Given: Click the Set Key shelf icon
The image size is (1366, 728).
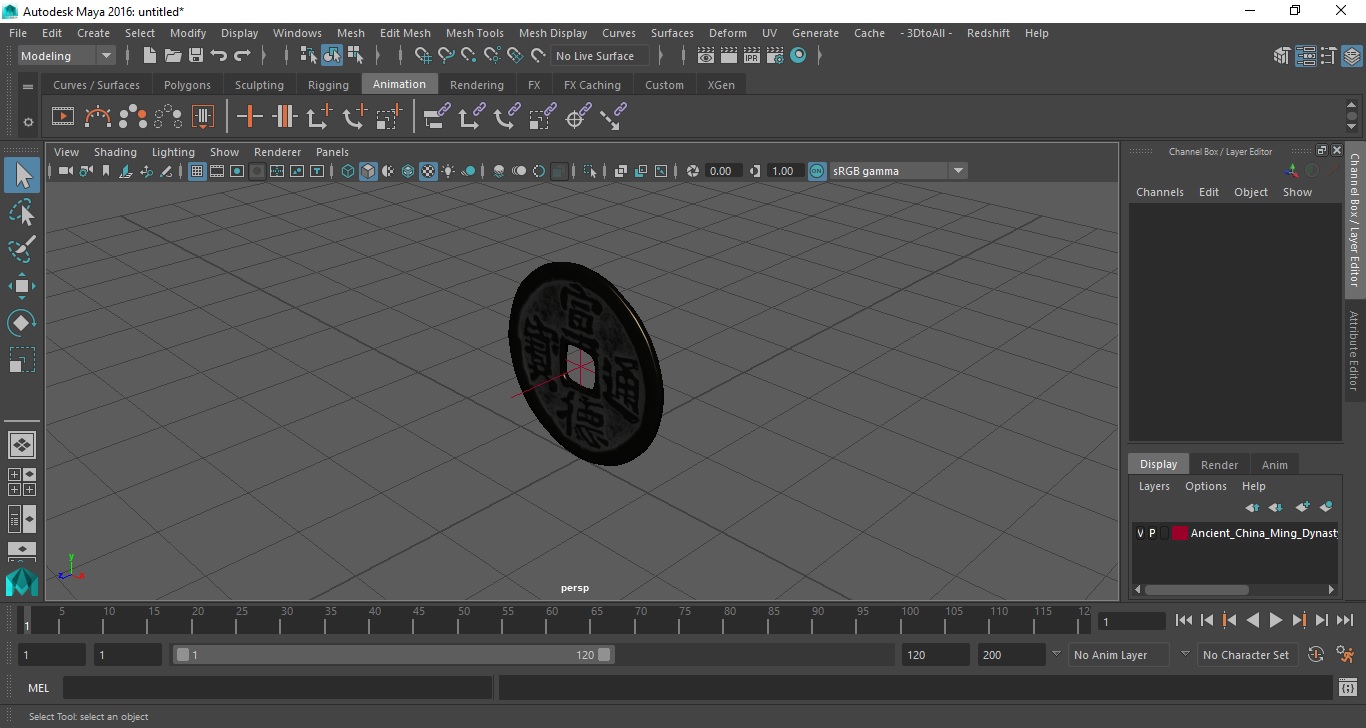Looking at the screenshot, I should pos(249,117).
